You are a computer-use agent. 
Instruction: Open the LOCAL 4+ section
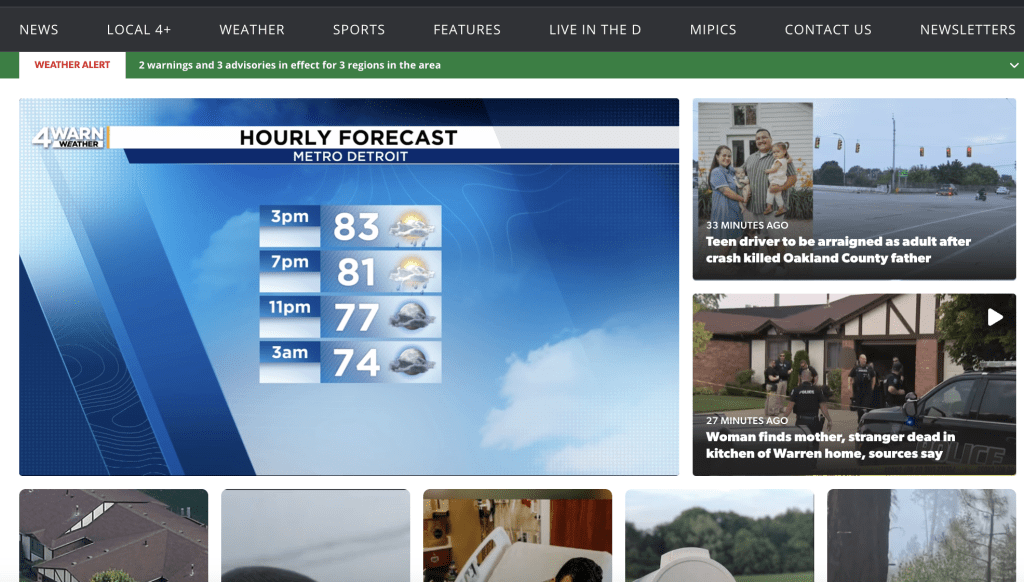[x=138, y=29]
